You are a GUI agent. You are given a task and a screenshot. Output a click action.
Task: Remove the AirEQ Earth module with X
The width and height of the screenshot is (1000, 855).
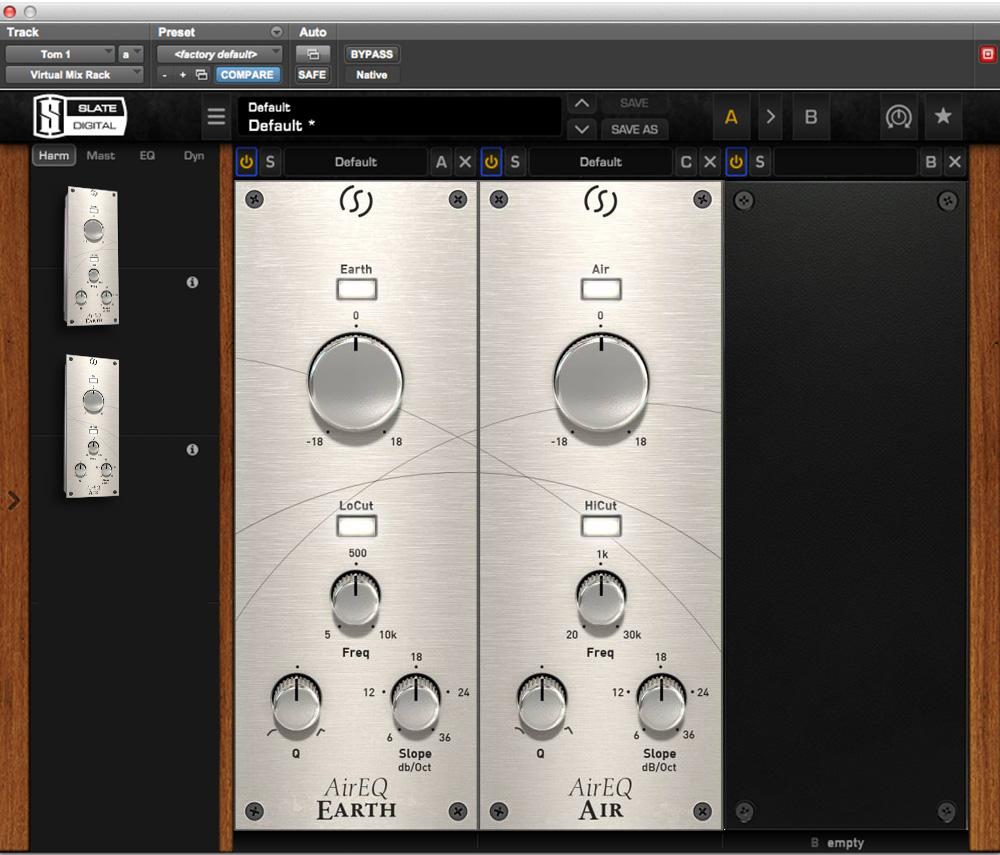pos(466,162)
